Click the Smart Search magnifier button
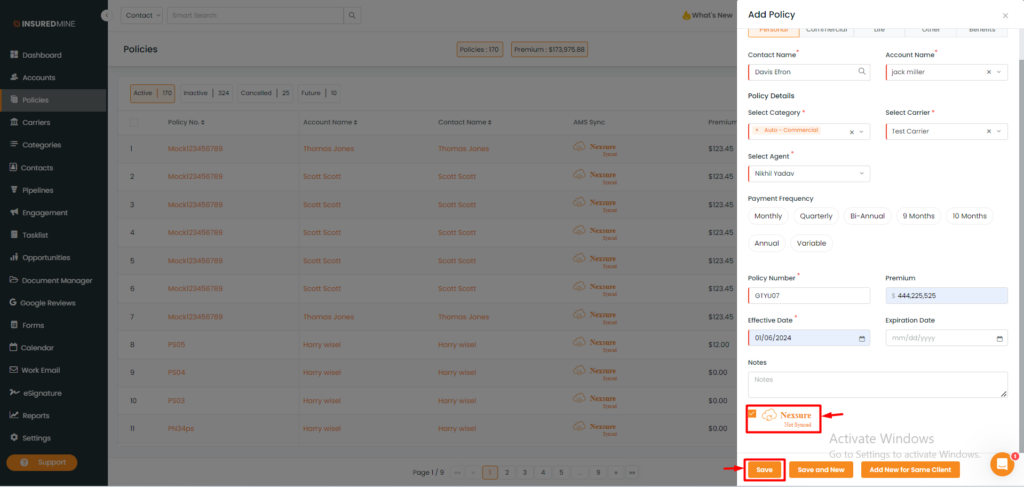1024x487 pixels. [353, 15]
